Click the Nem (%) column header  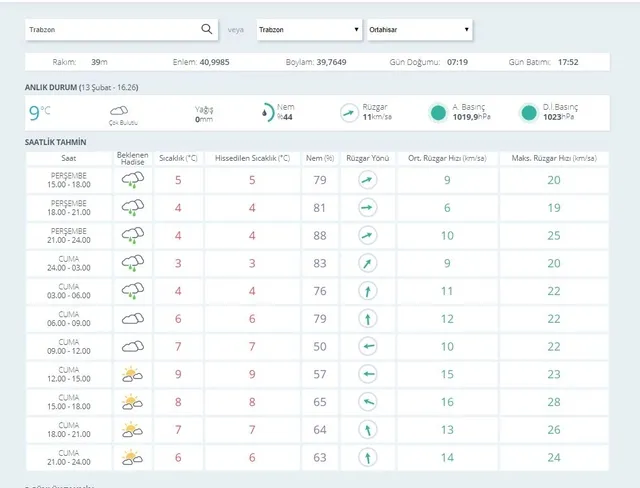pos(320,158)
